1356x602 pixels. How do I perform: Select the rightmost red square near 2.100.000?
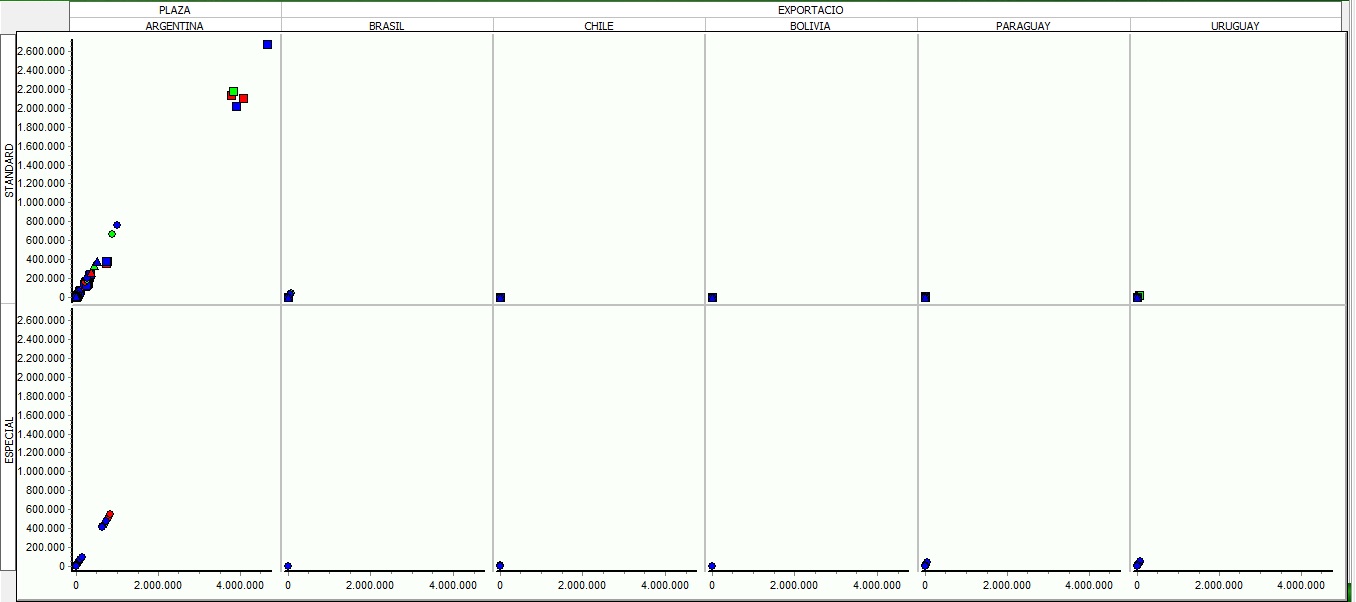pos(243,98)
